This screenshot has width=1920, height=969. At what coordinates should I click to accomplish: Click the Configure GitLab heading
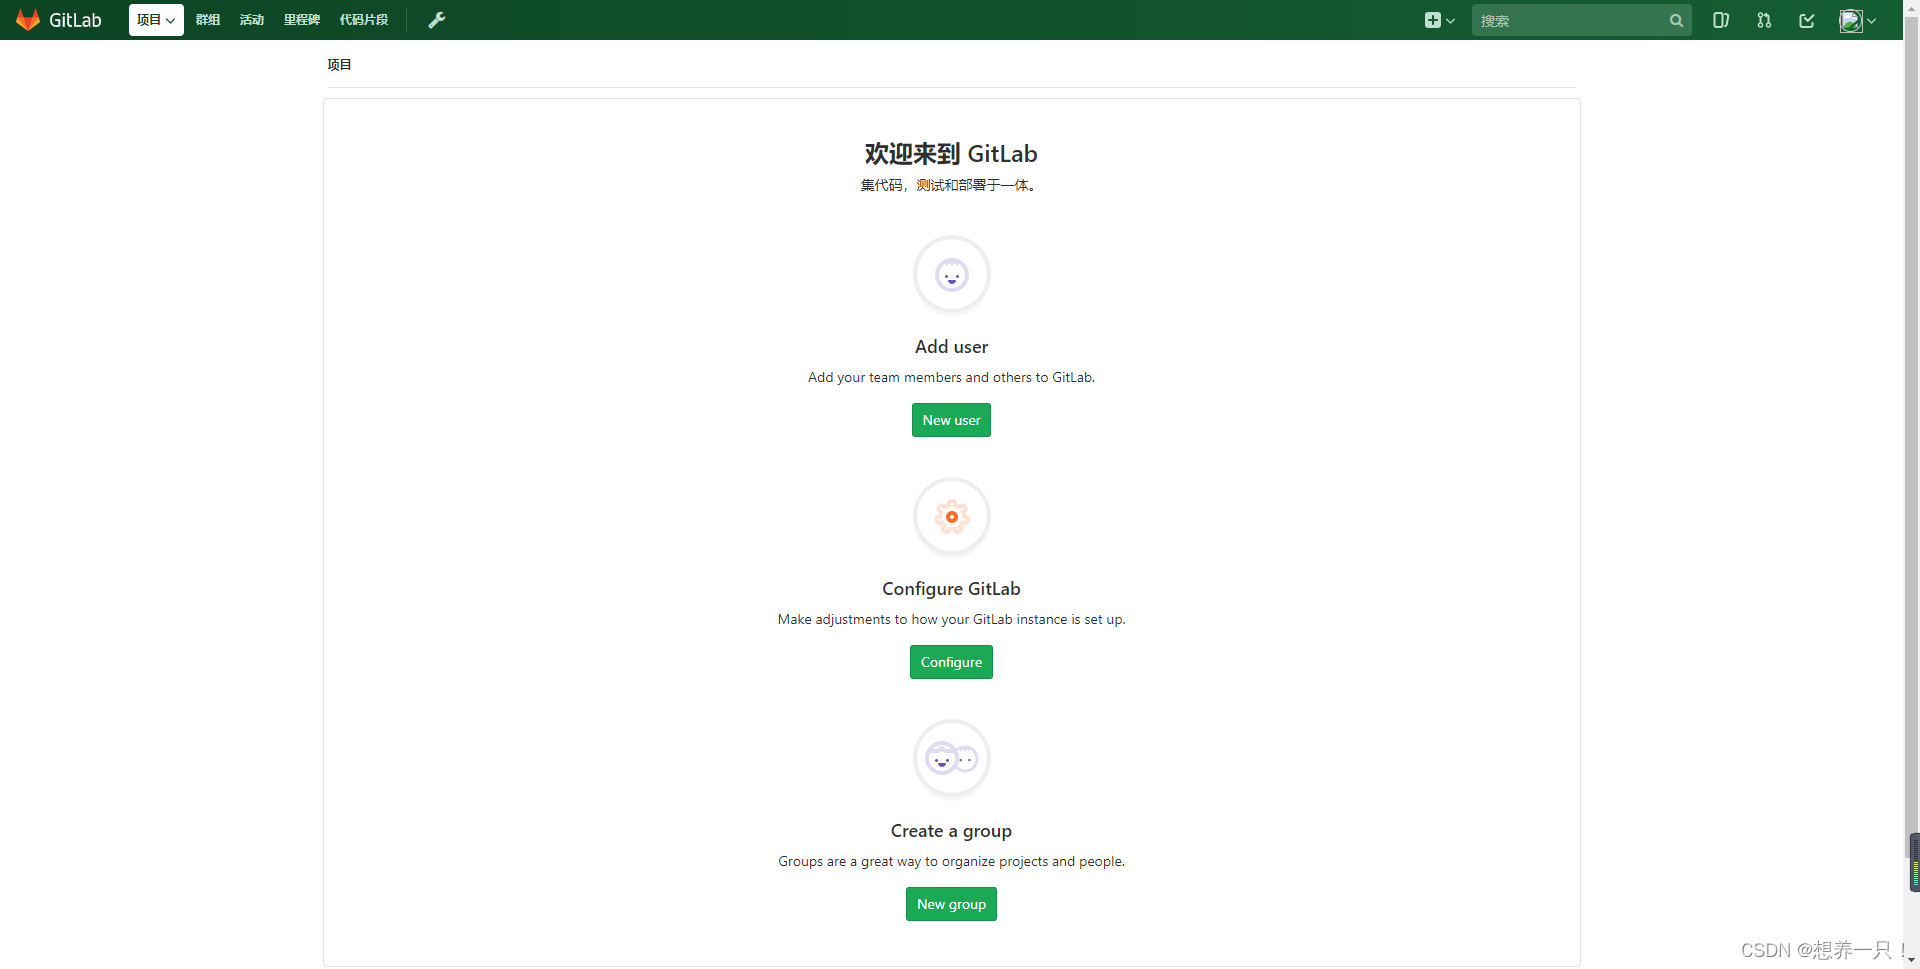(x=951, y=589)
